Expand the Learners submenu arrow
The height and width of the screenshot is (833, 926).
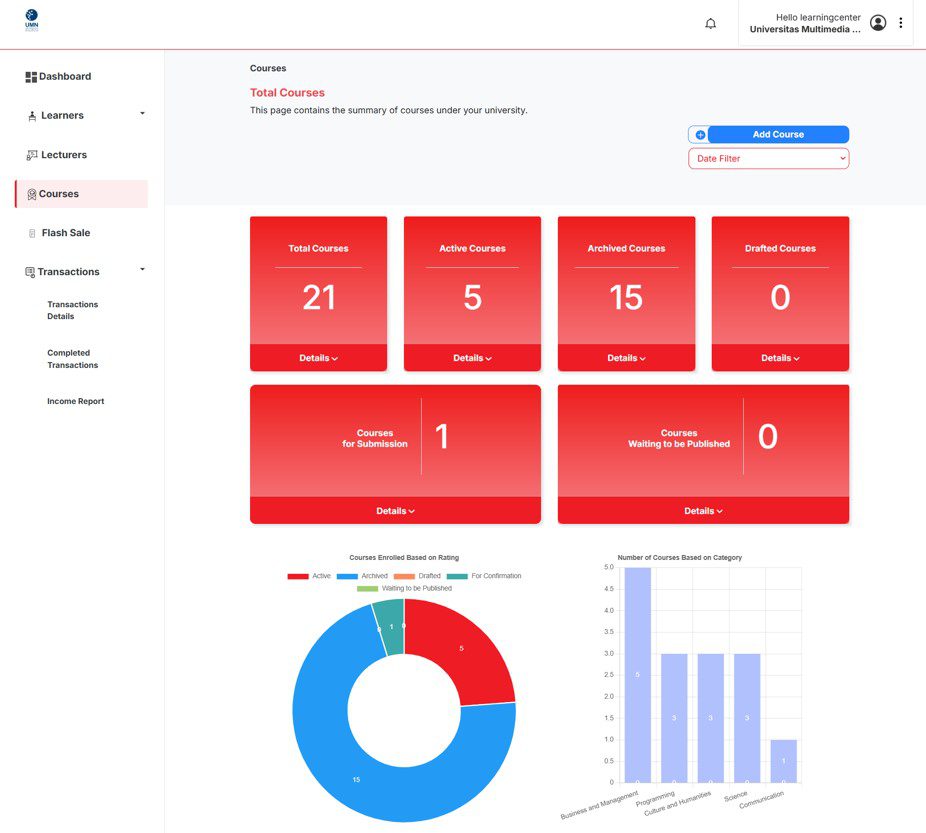pos(142,114)
